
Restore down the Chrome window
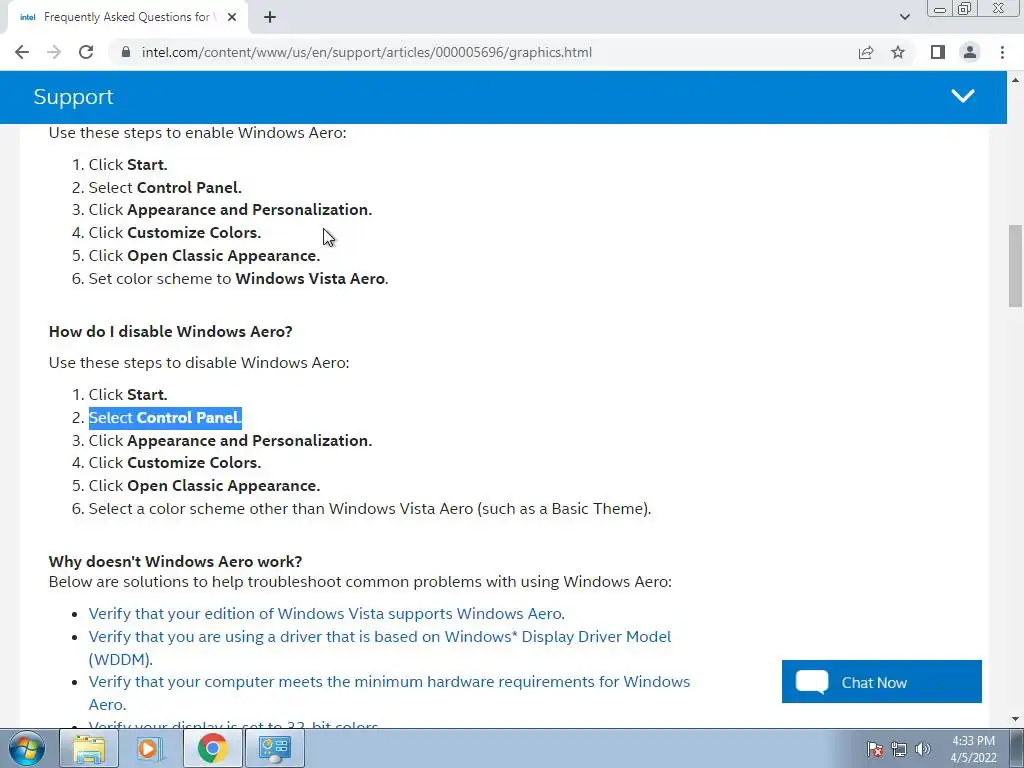(965, 9)
